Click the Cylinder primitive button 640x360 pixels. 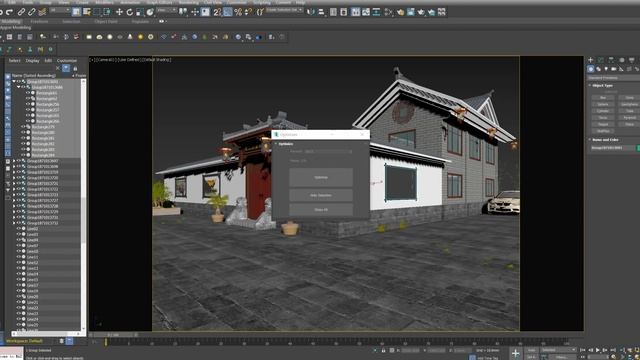point(603,111)
